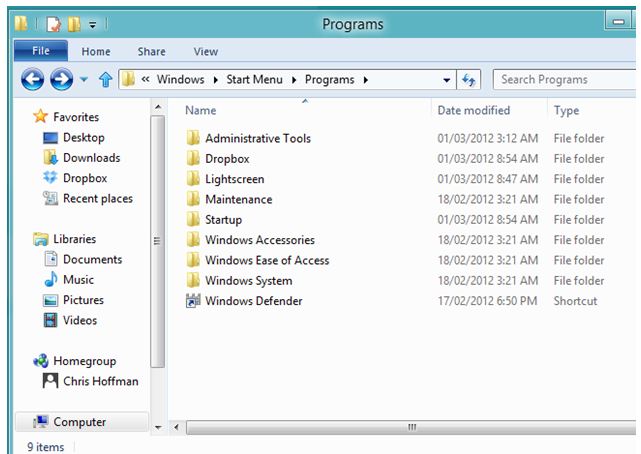Click date 17/02/2012 6:50 PM
Image resolution: width=641 pixels, height=454 pixels.
[x=487, y=301]
